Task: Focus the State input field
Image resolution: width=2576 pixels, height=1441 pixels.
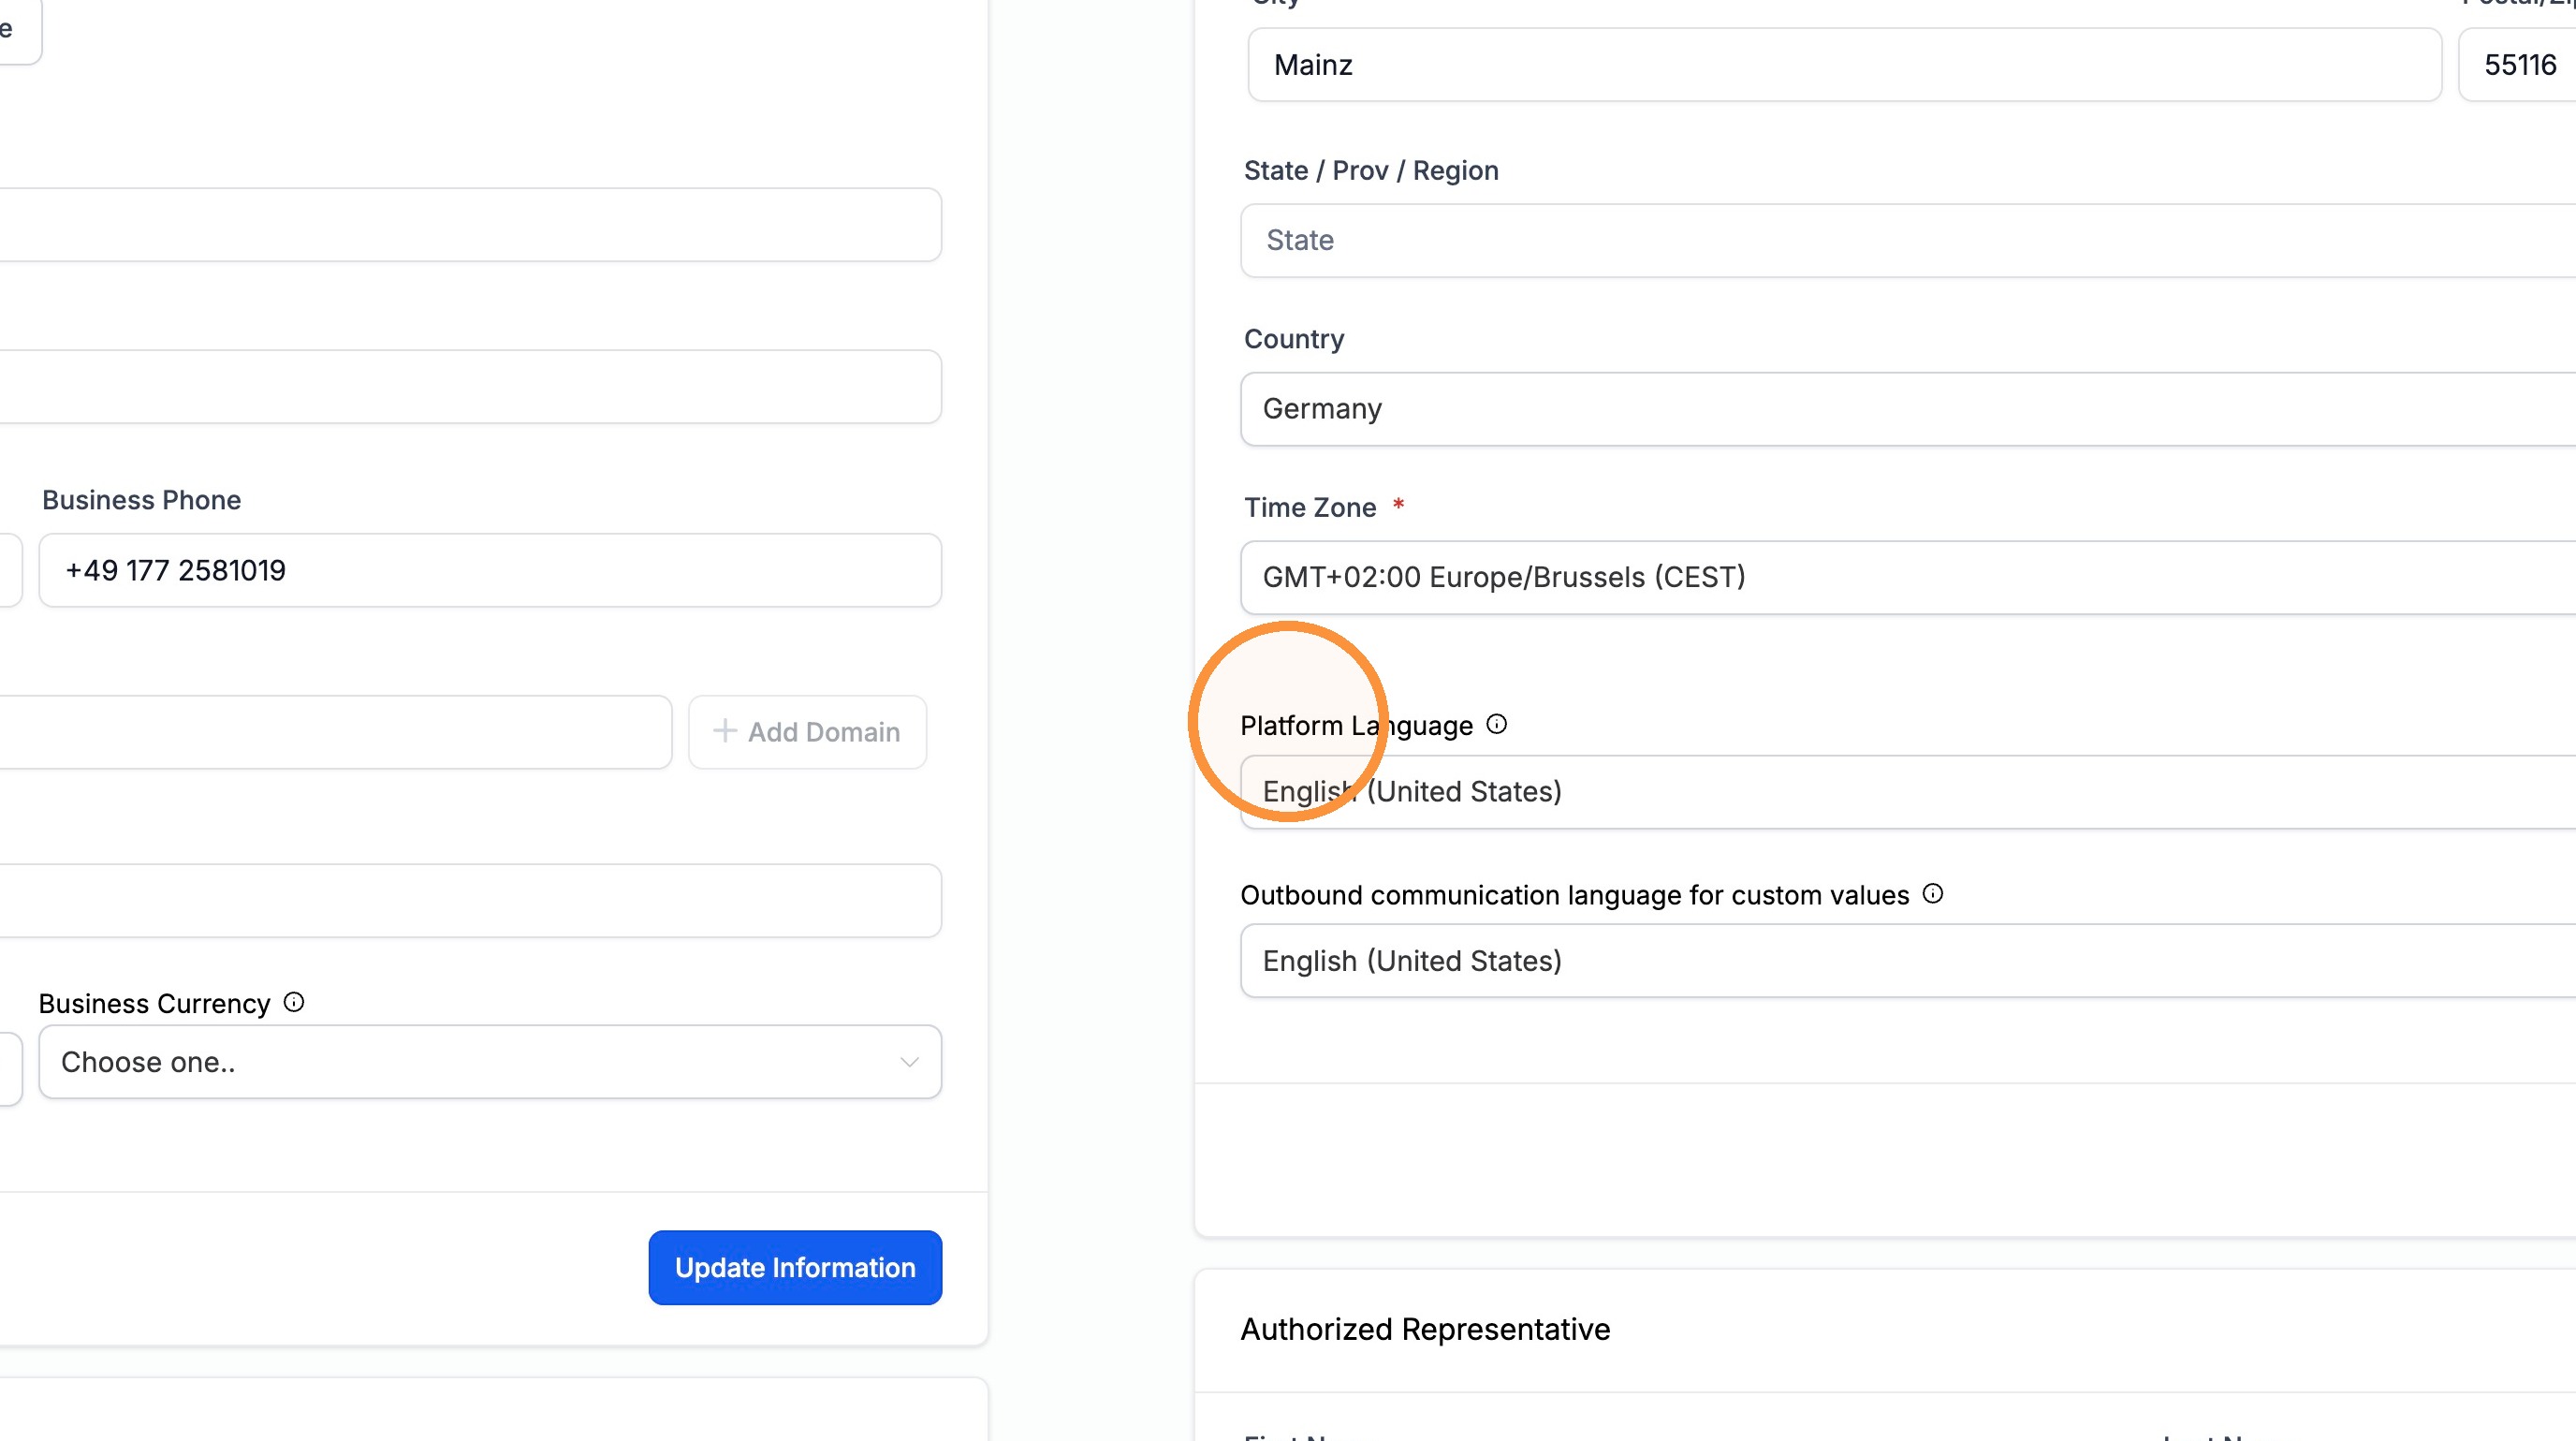Action: click(1908, 240)
